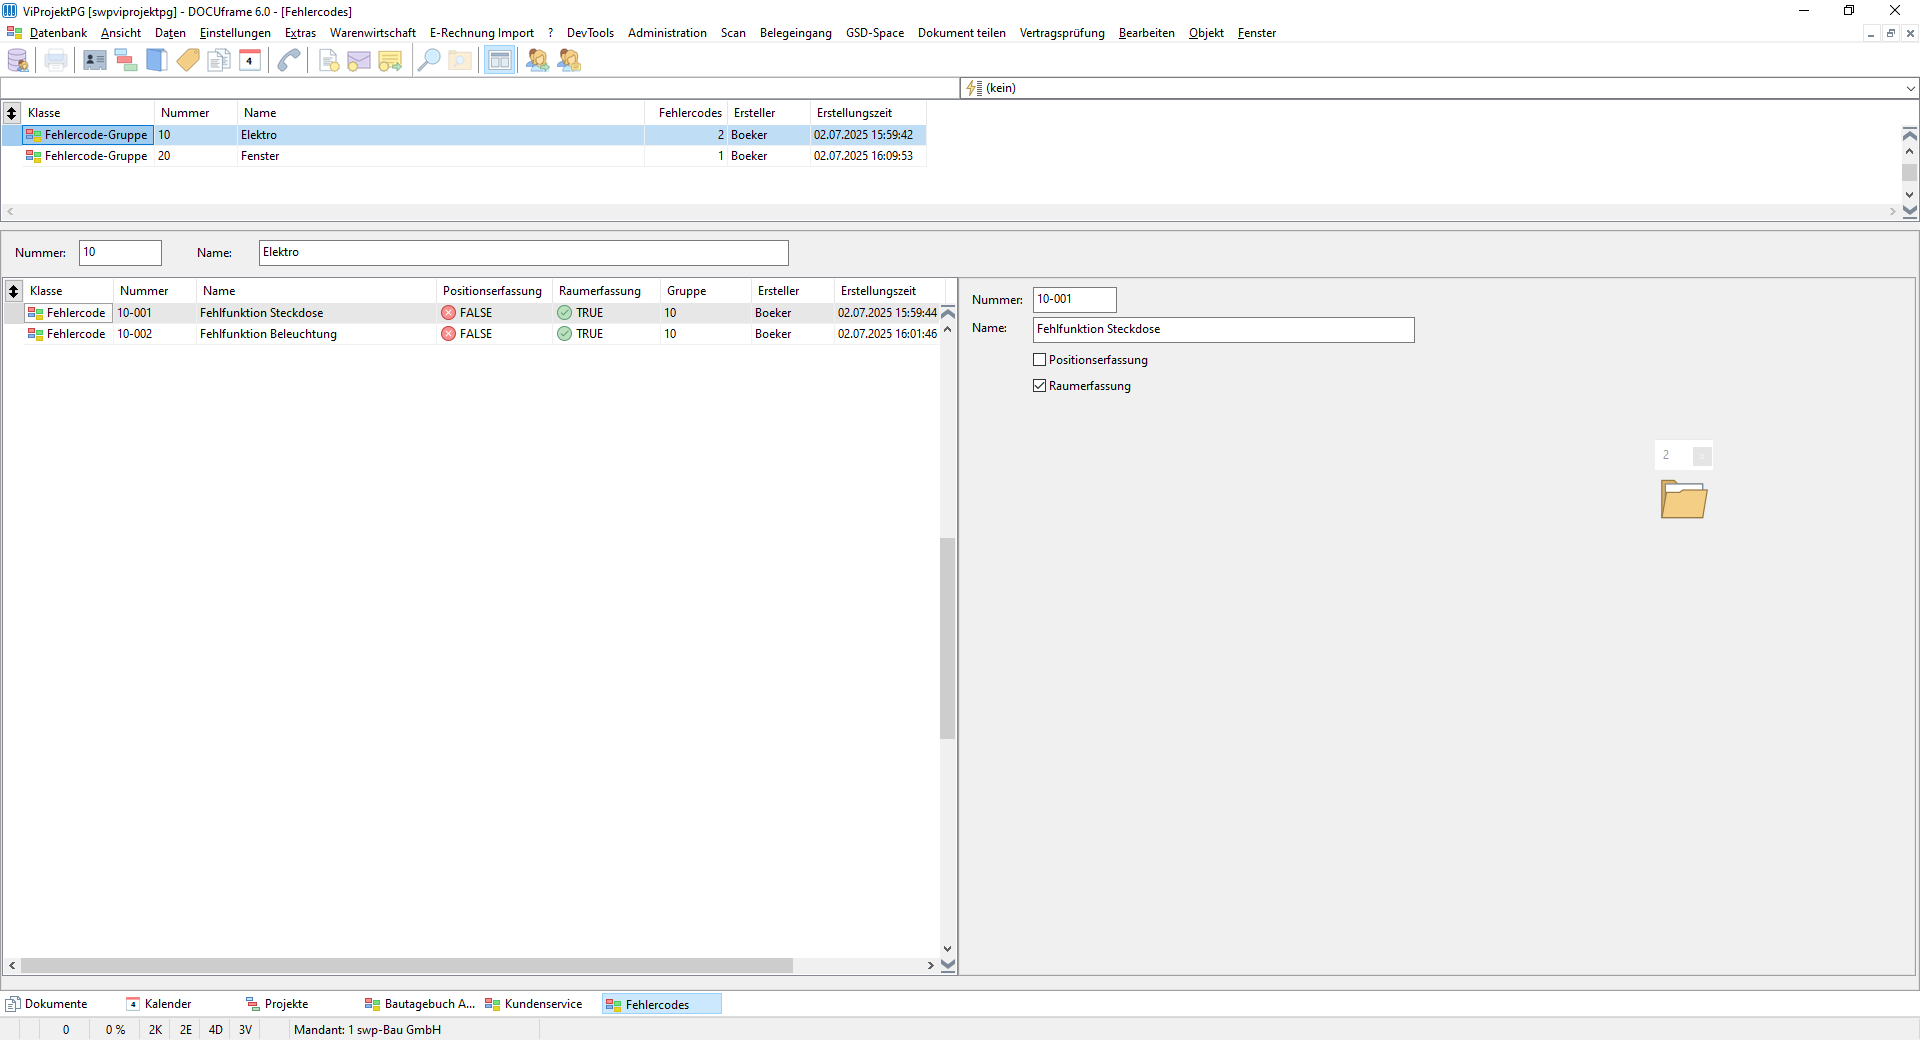1920x1040 pixels.
Task: Switch to the Kalender tab
Action: coord(159,1004)
